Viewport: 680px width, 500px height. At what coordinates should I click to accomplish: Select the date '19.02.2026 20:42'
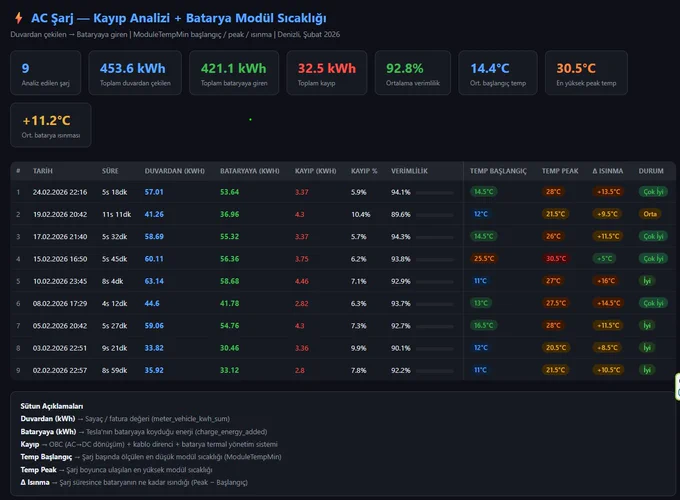pyautogui.click(x=60, y=214)
